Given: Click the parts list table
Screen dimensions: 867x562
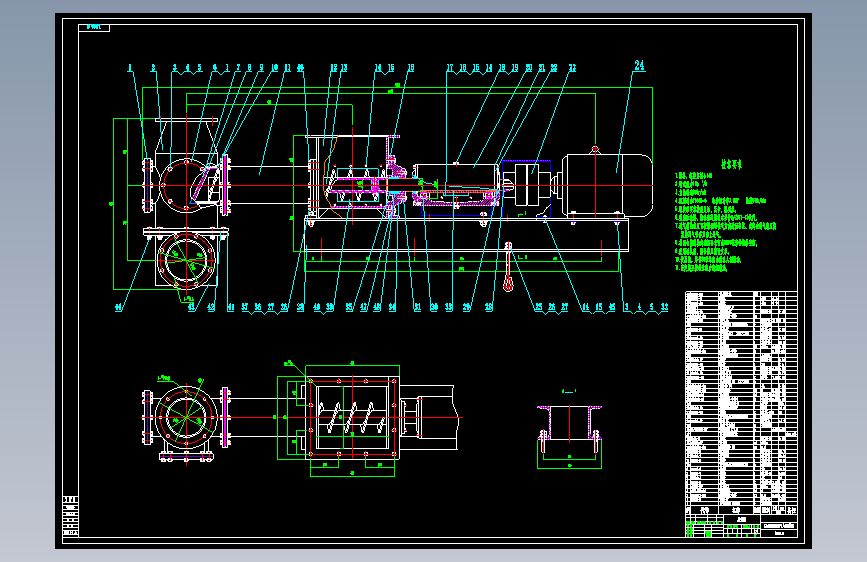Looking at the screenshot, I should click(741, 403).
